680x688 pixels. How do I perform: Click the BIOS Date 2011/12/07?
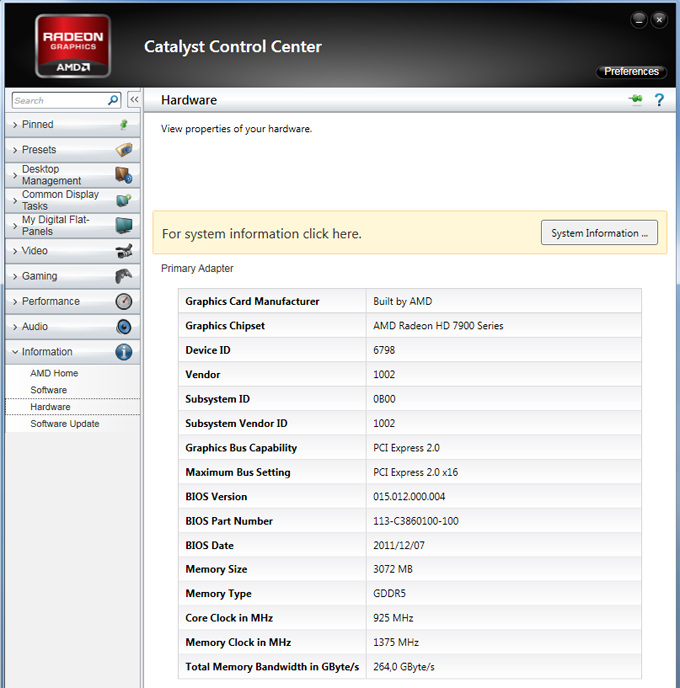[x=399, y=545]
